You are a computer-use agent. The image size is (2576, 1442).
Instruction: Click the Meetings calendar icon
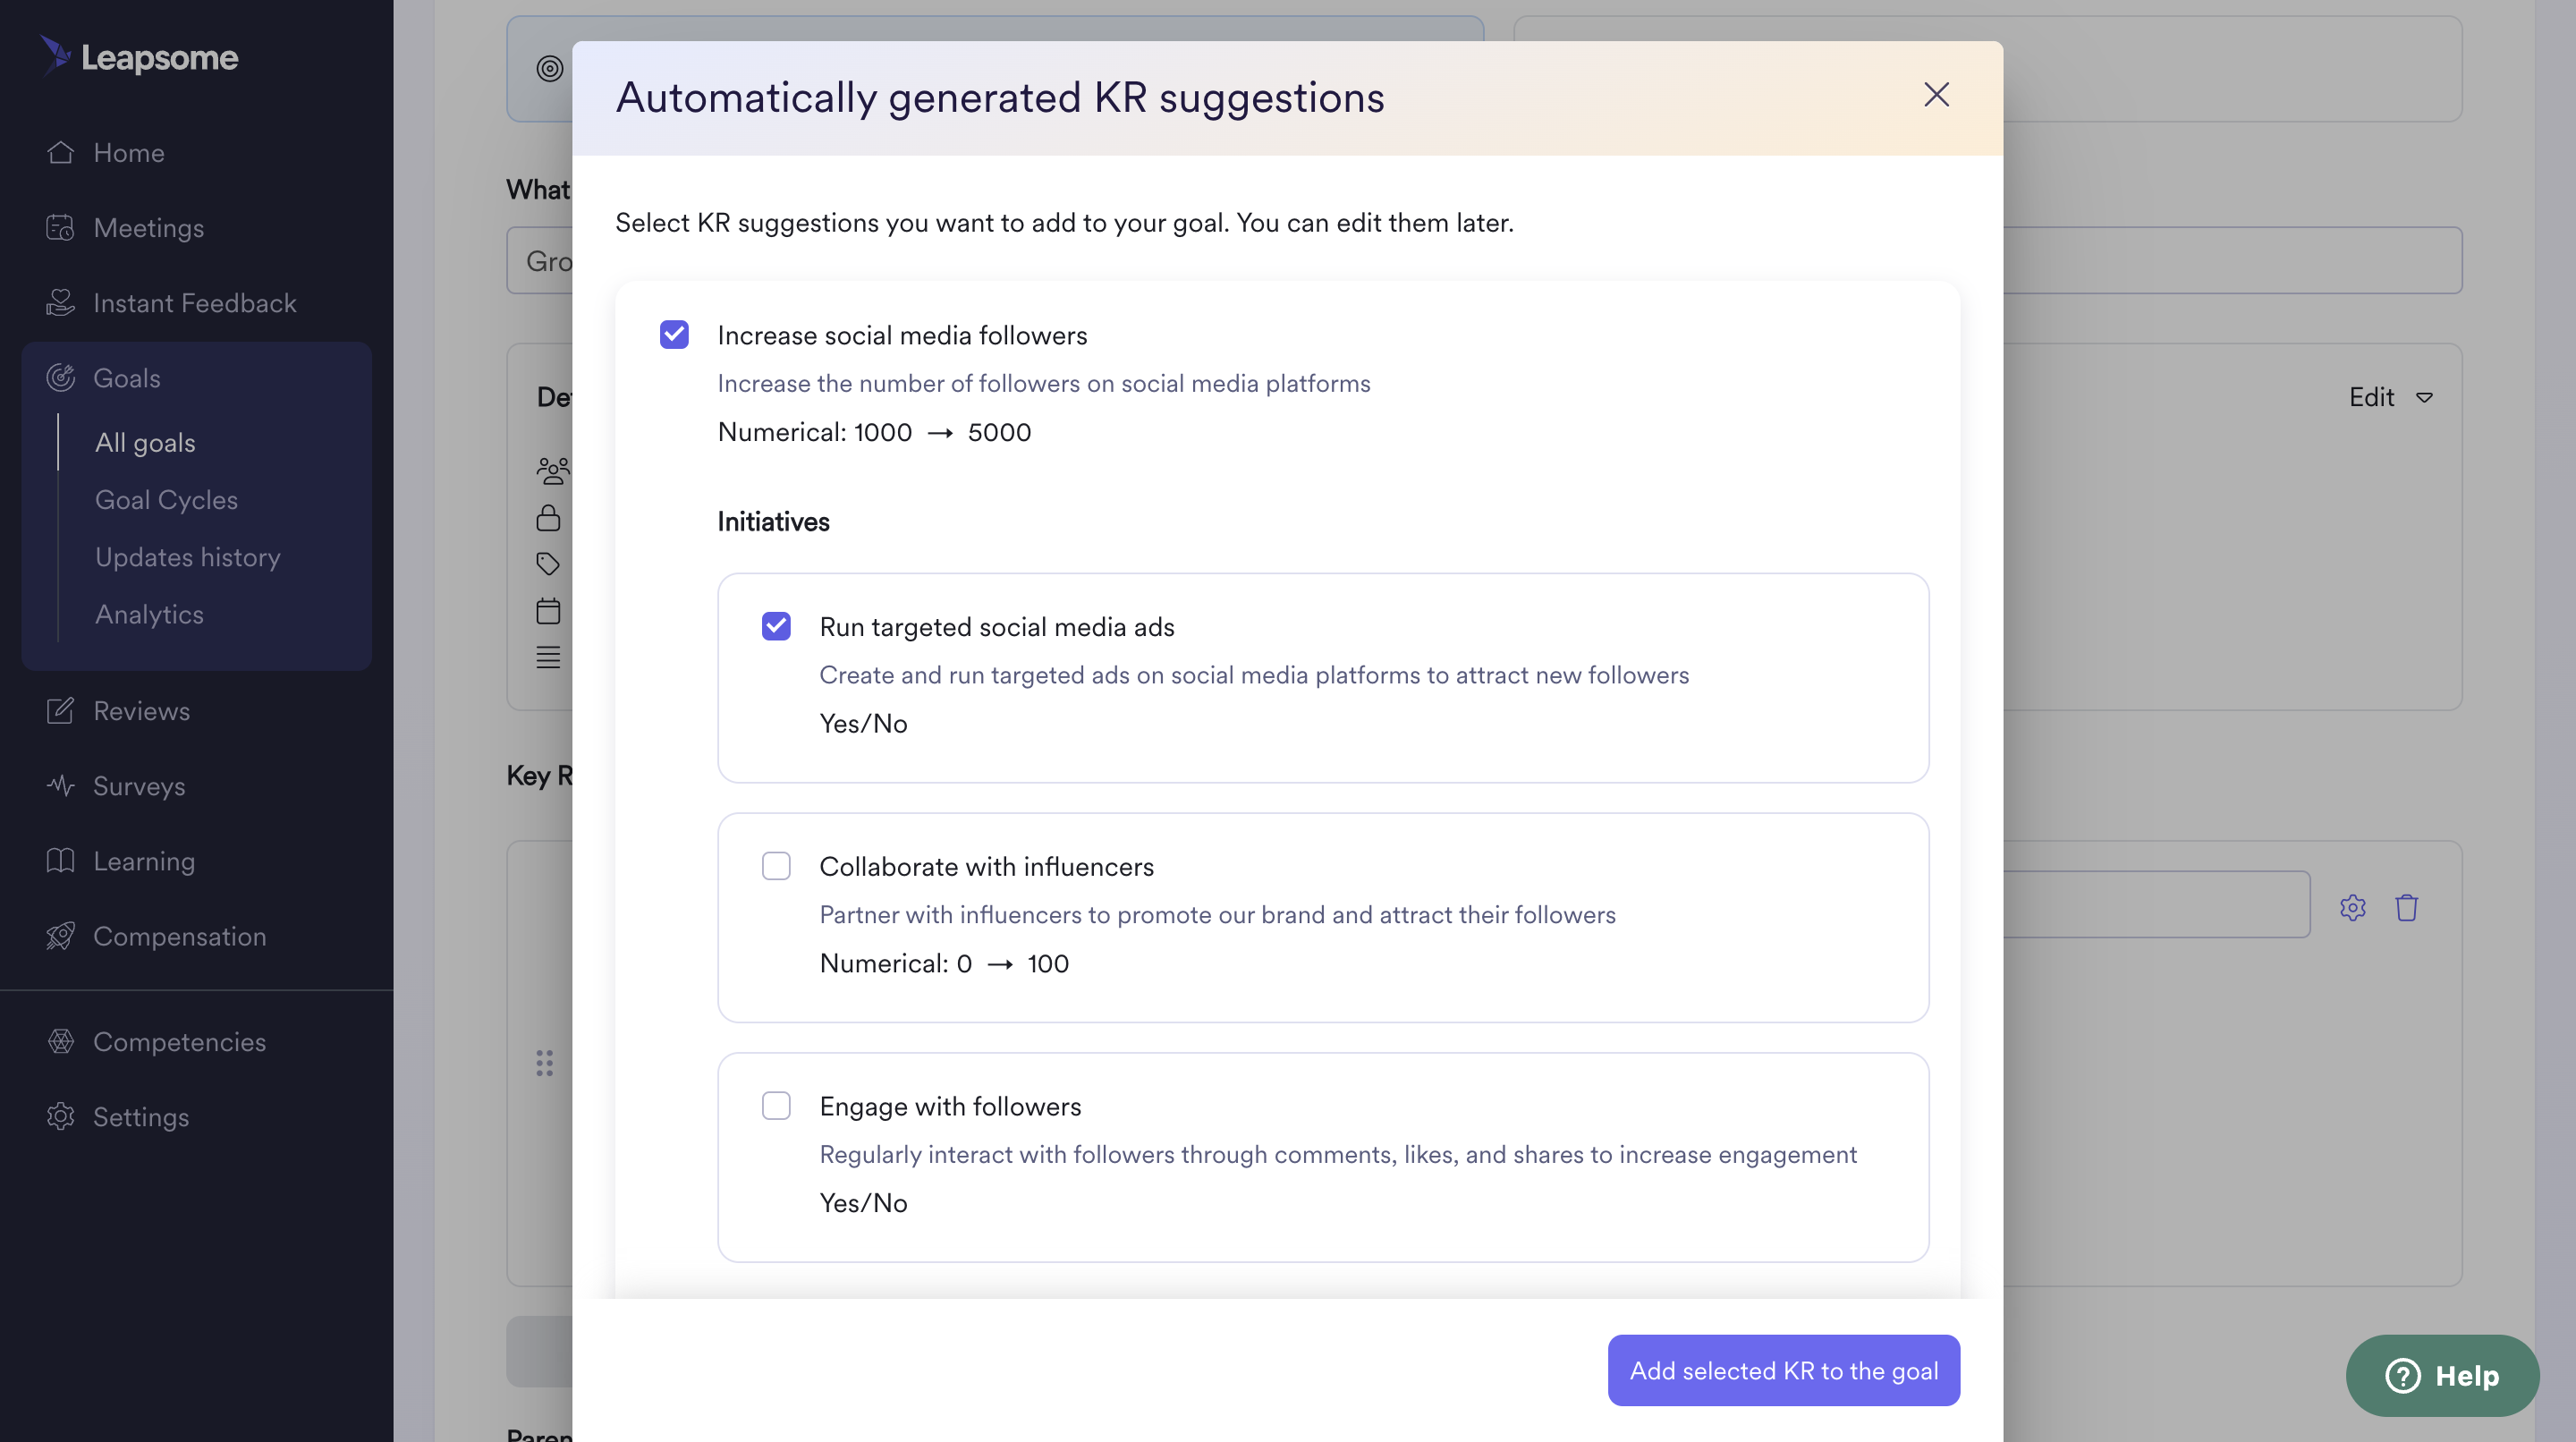coord(60,228)
